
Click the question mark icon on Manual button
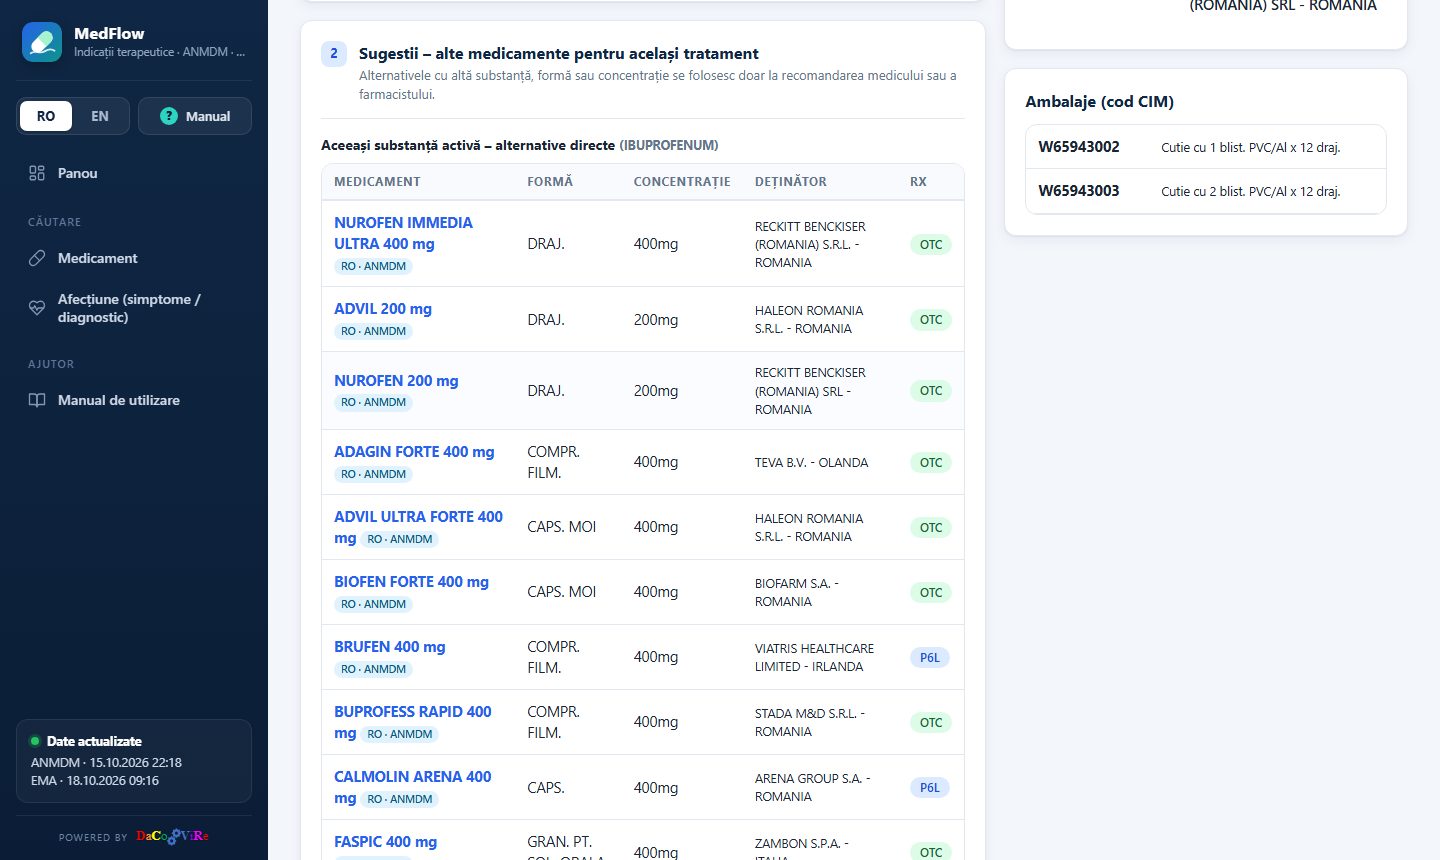tap(169, 116)
